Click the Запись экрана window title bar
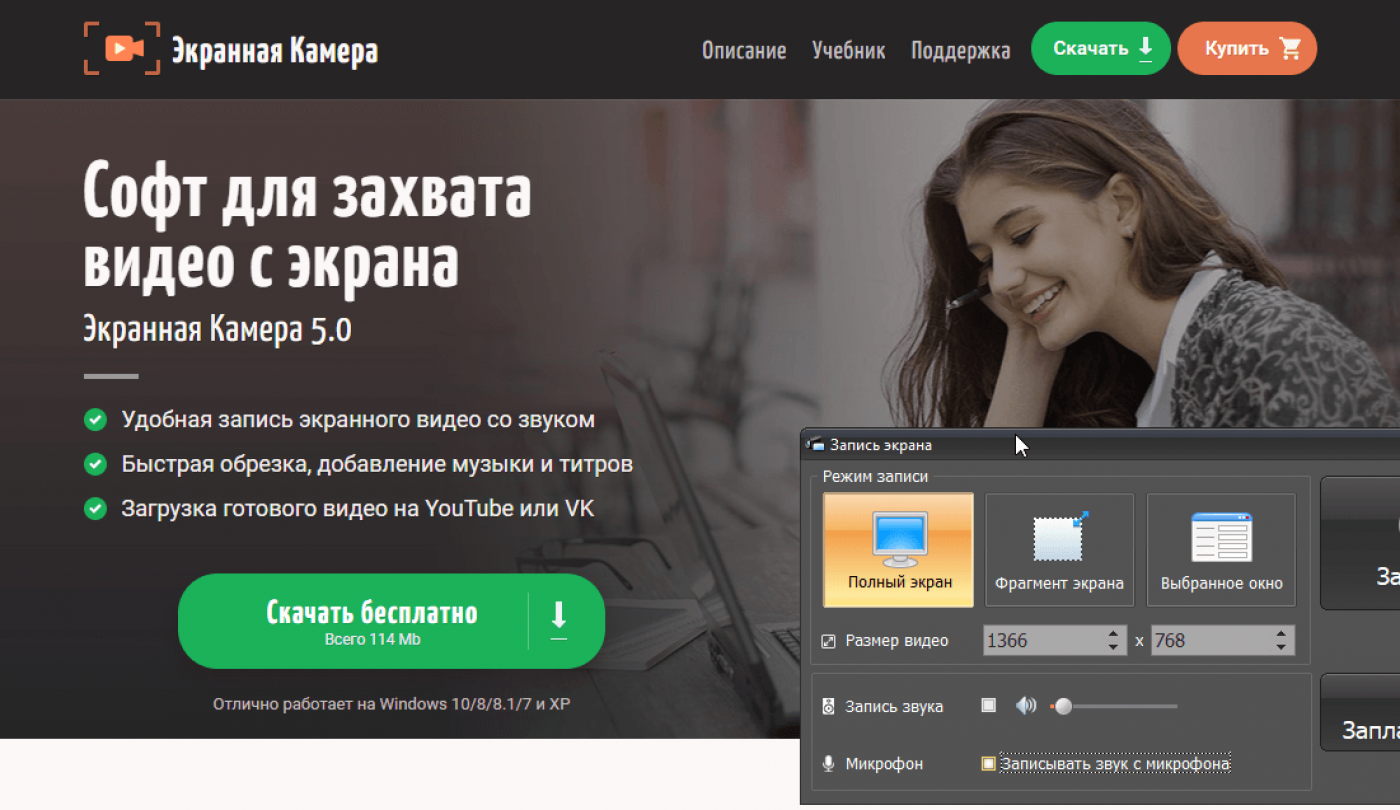This screenshot has height=810, width=1400. [x=1100, y=444]
